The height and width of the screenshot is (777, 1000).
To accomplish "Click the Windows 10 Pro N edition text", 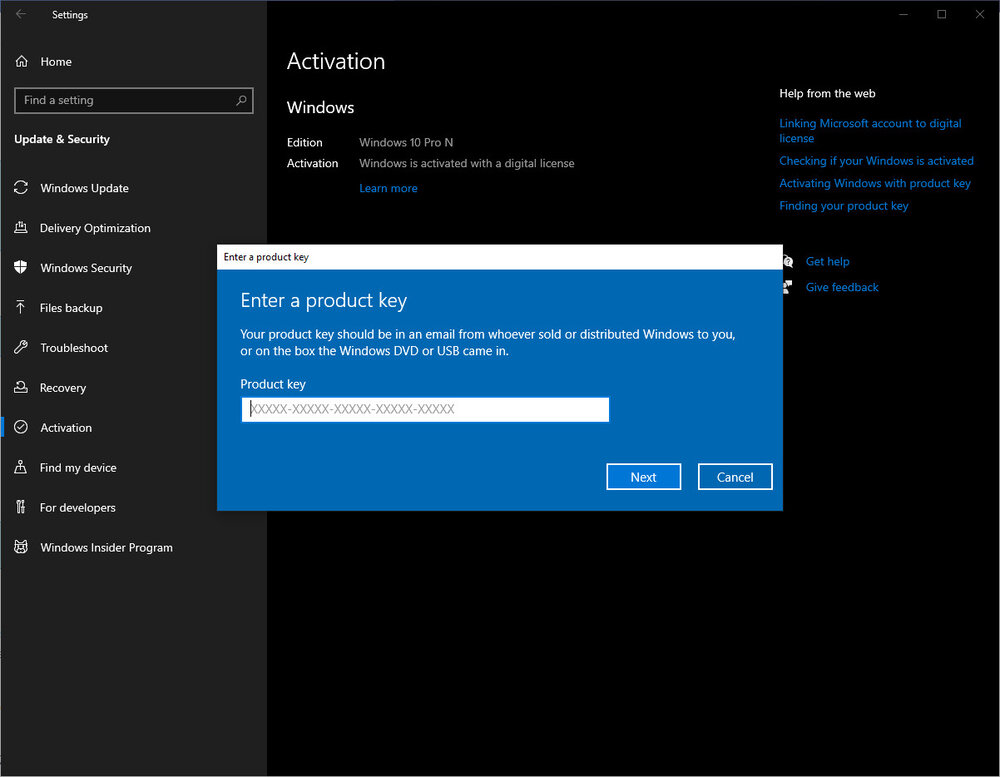I will coord(406,142).
